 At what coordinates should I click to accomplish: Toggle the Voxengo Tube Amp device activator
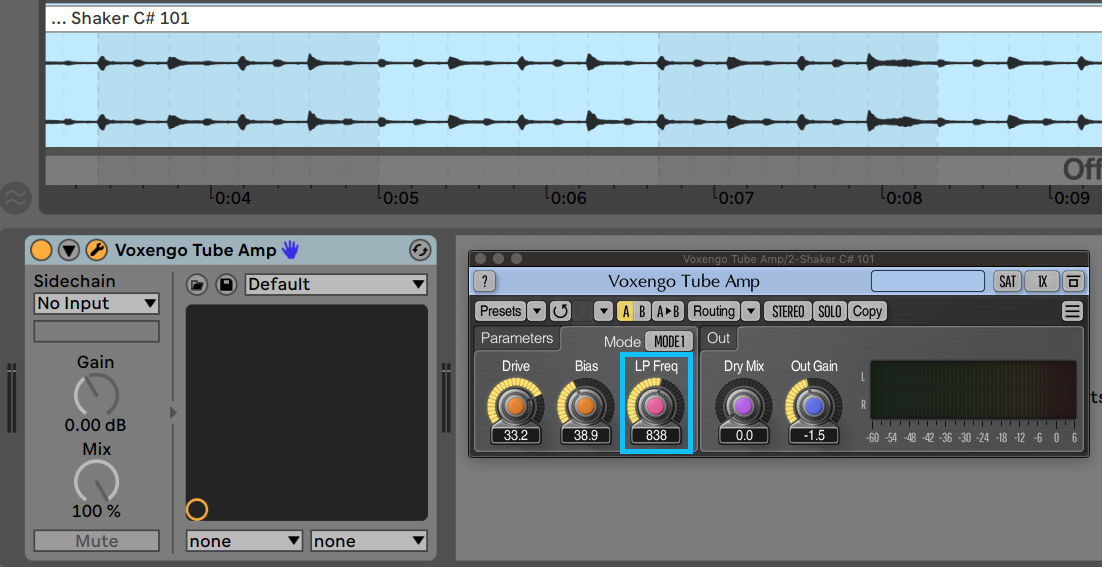[x=41, y=250]
